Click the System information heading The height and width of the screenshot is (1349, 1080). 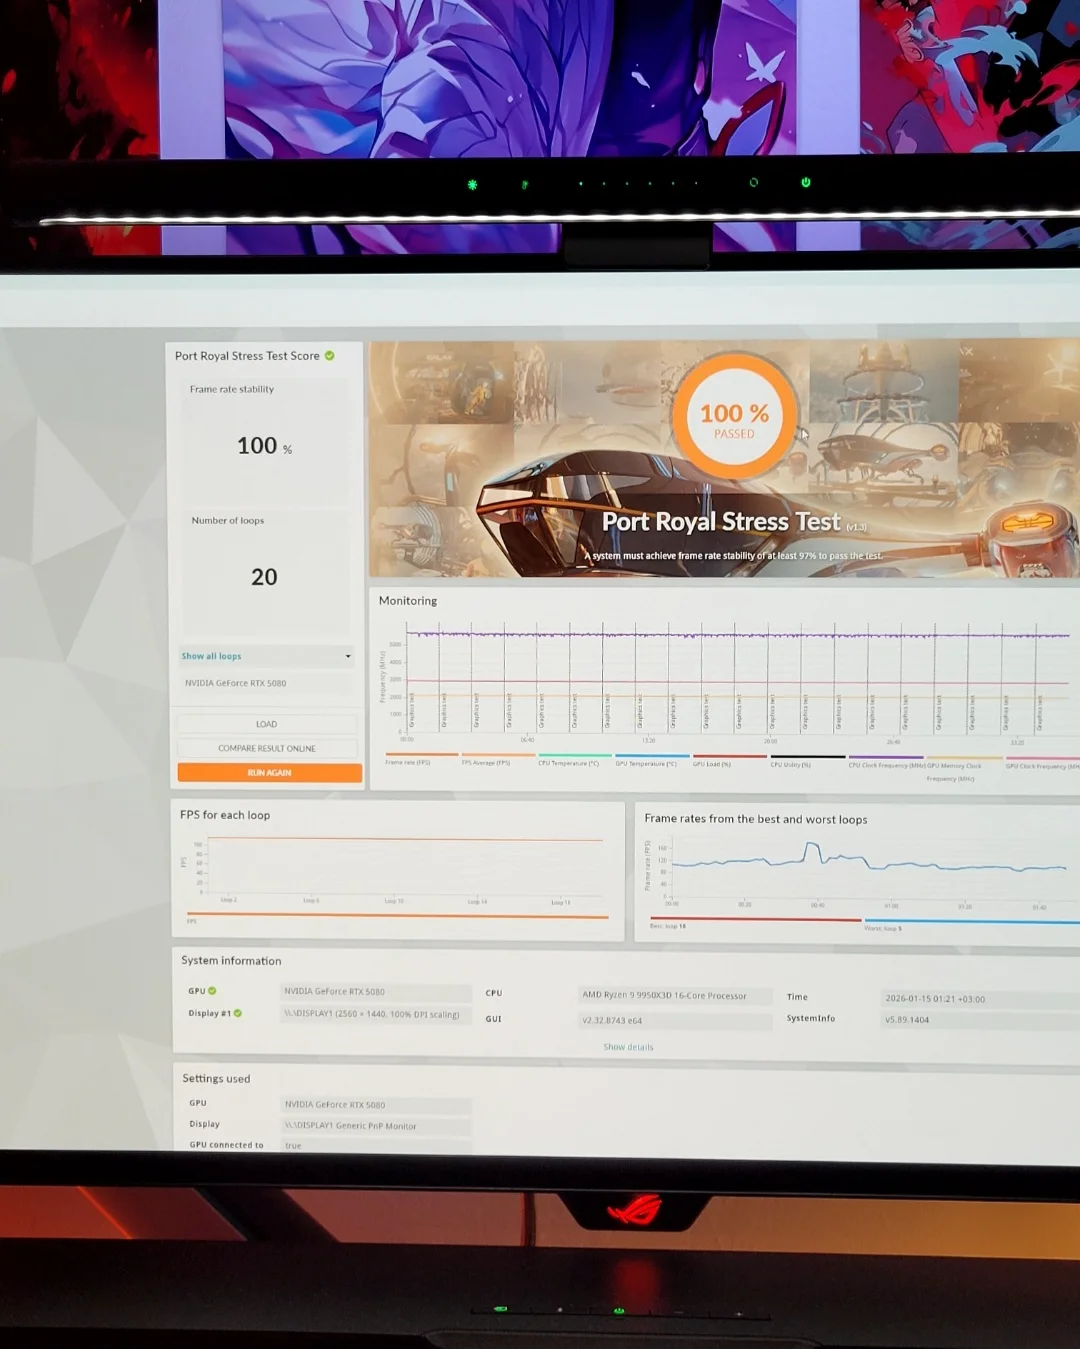(x=231, y=961)
